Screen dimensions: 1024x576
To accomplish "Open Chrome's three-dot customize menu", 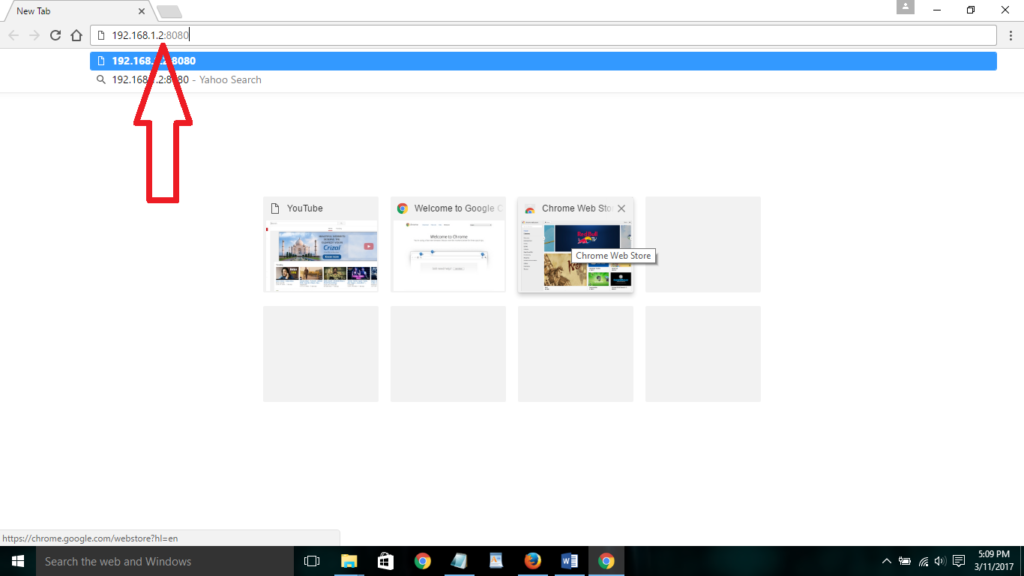I will pos(1010,35).
